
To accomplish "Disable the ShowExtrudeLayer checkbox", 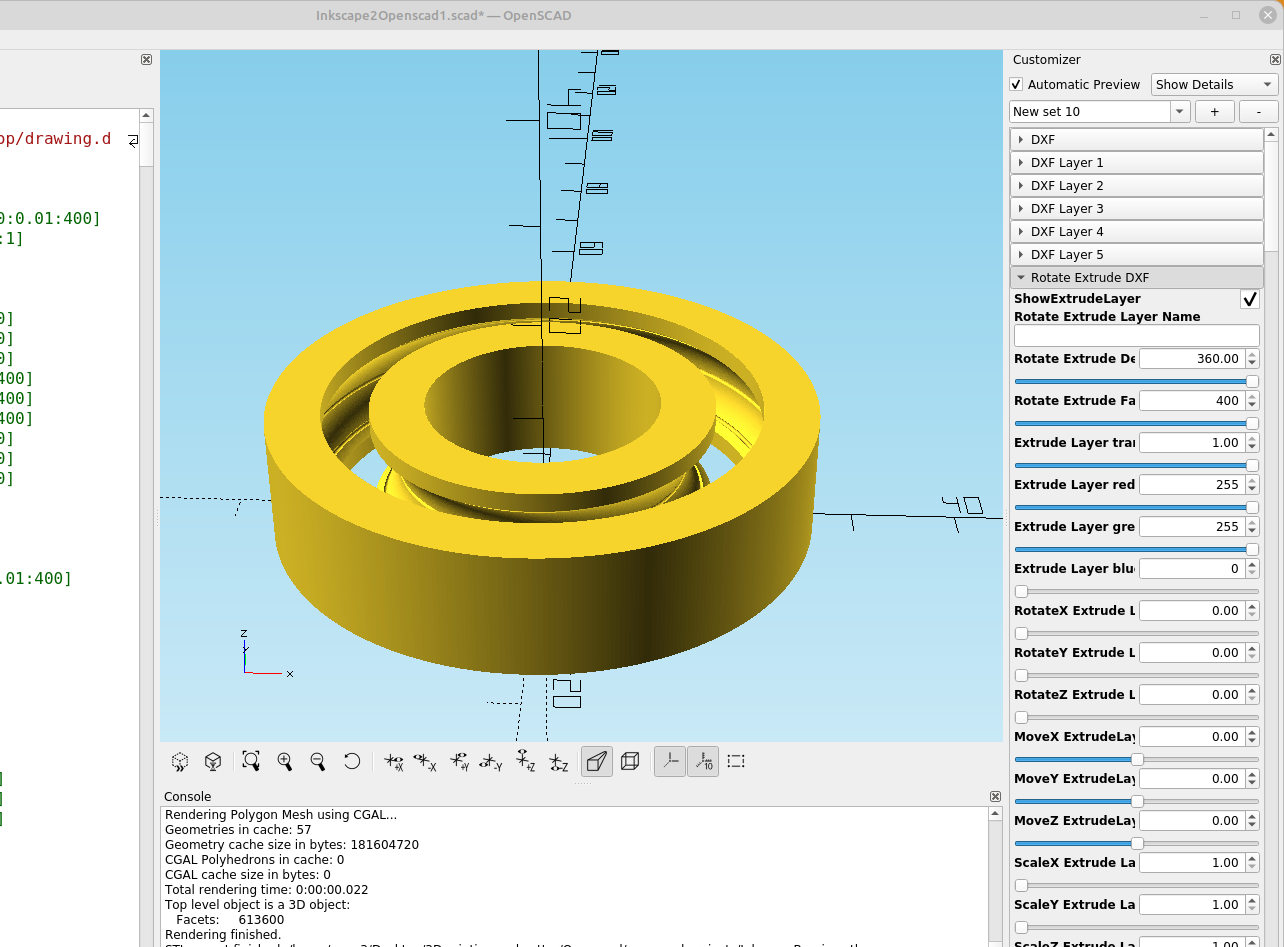I will (x=1249, y=298).
